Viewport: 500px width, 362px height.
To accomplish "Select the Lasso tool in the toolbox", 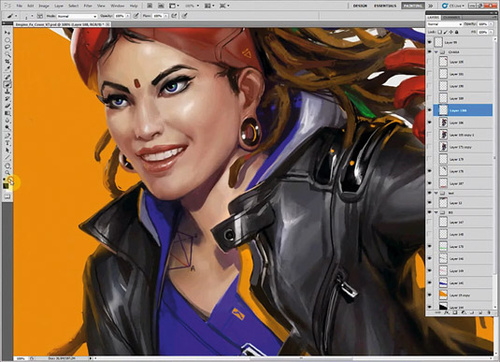I will 7,47.
